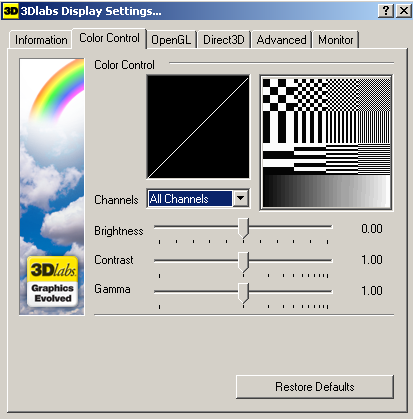The height and width of the screenshot is (419, 413).
Task: Click the gamma curve graph preview
Action: pos(198,127)
